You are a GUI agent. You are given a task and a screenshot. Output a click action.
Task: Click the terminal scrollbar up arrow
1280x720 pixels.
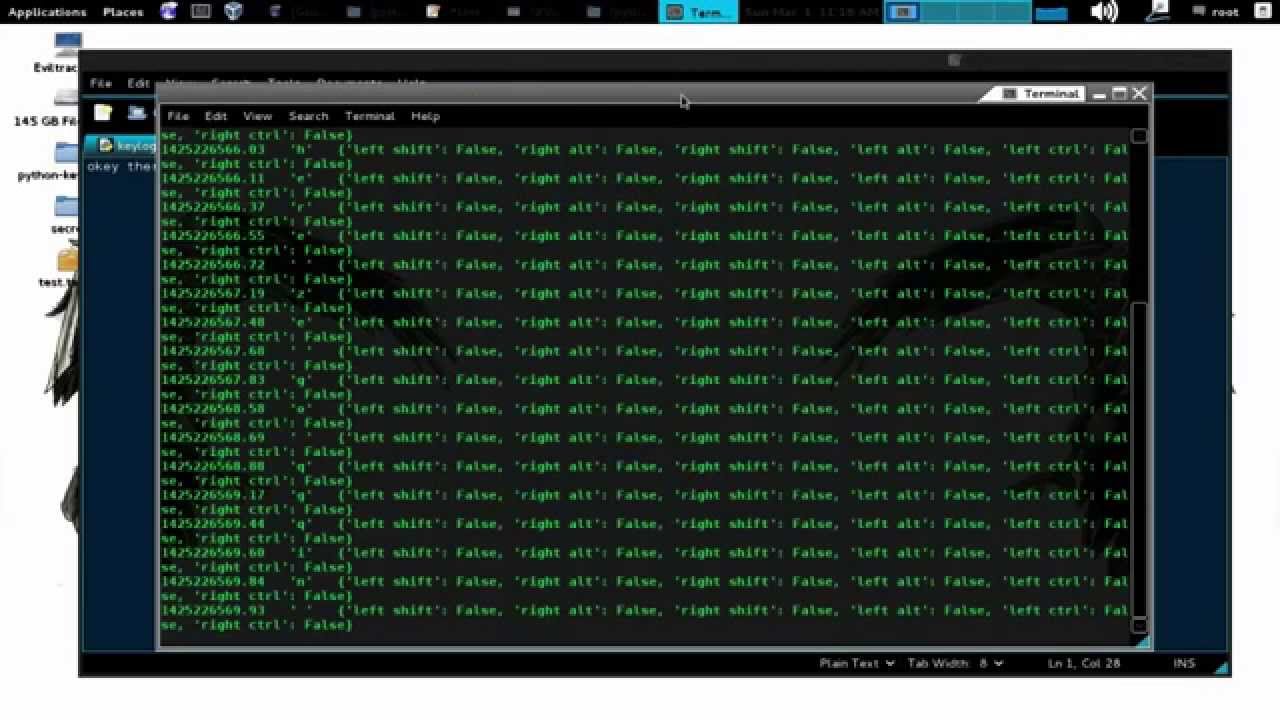pos(1139,136)
